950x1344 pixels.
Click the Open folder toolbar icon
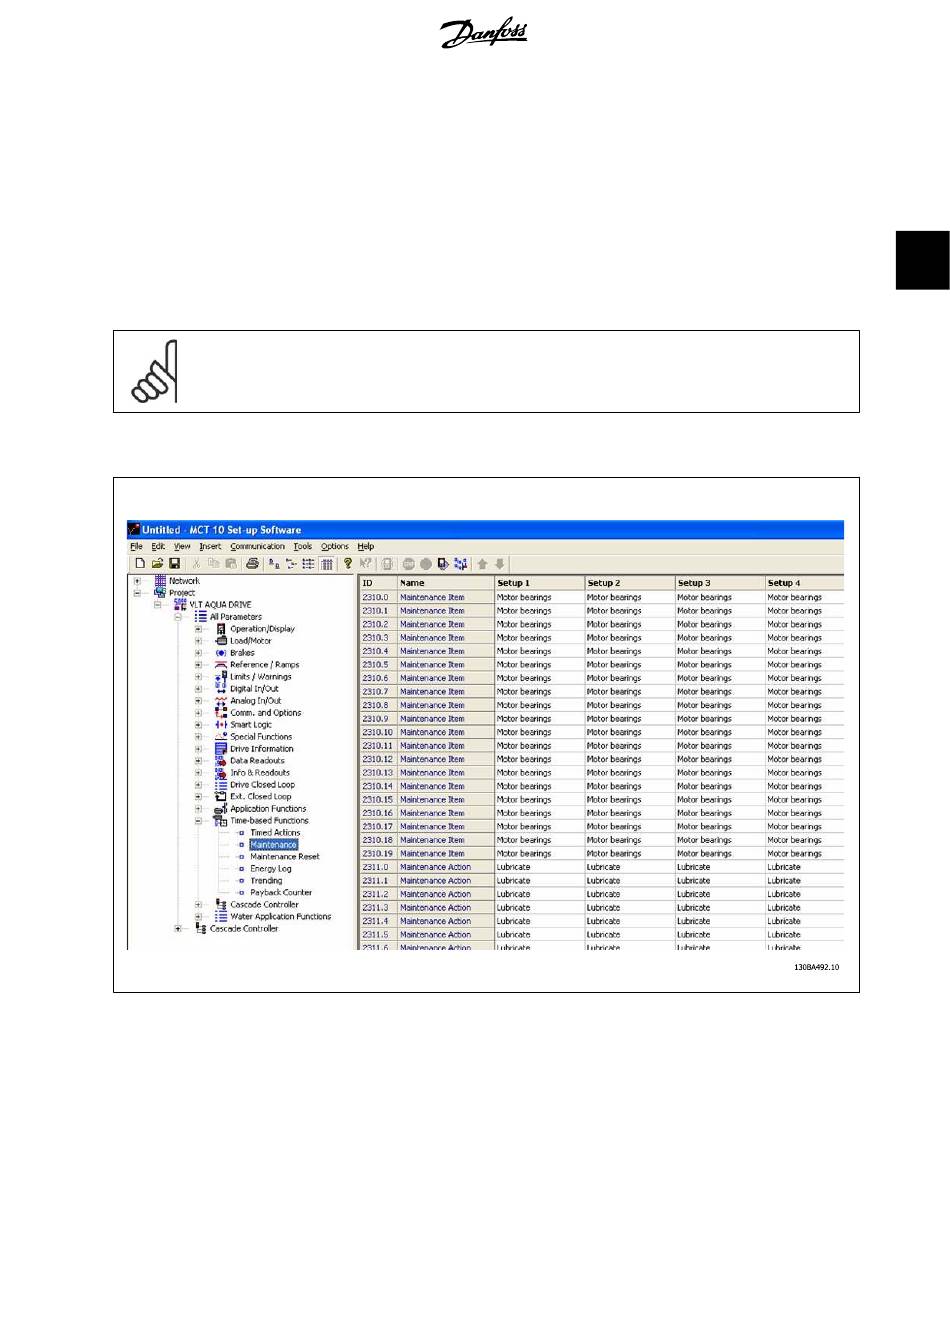[157, 564]
